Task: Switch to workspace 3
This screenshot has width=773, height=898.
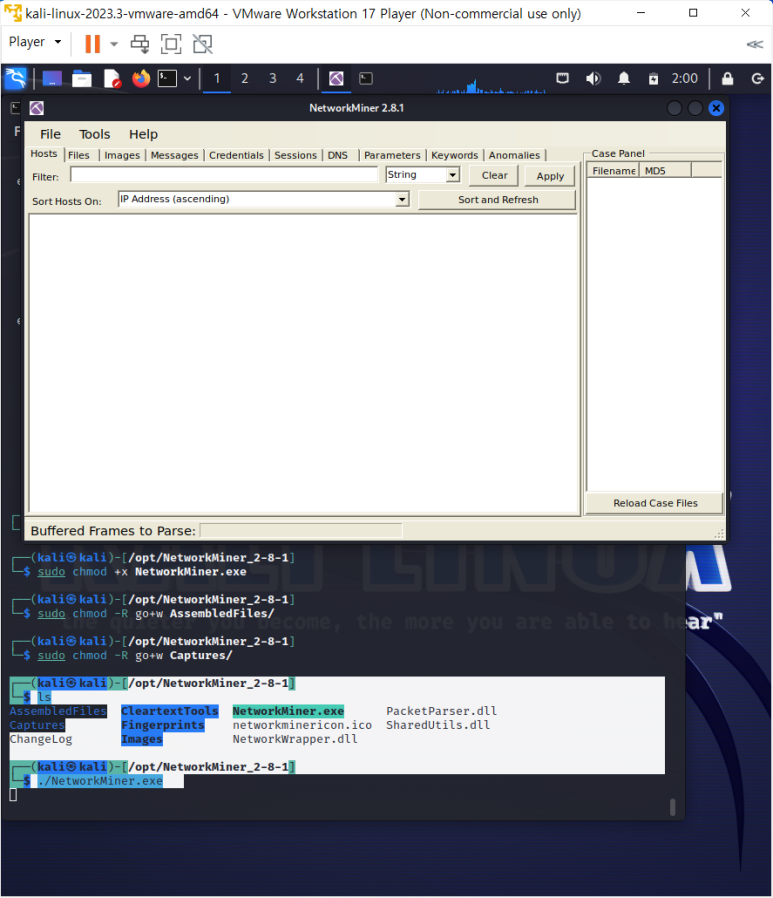Action: (x=273, y=78)
